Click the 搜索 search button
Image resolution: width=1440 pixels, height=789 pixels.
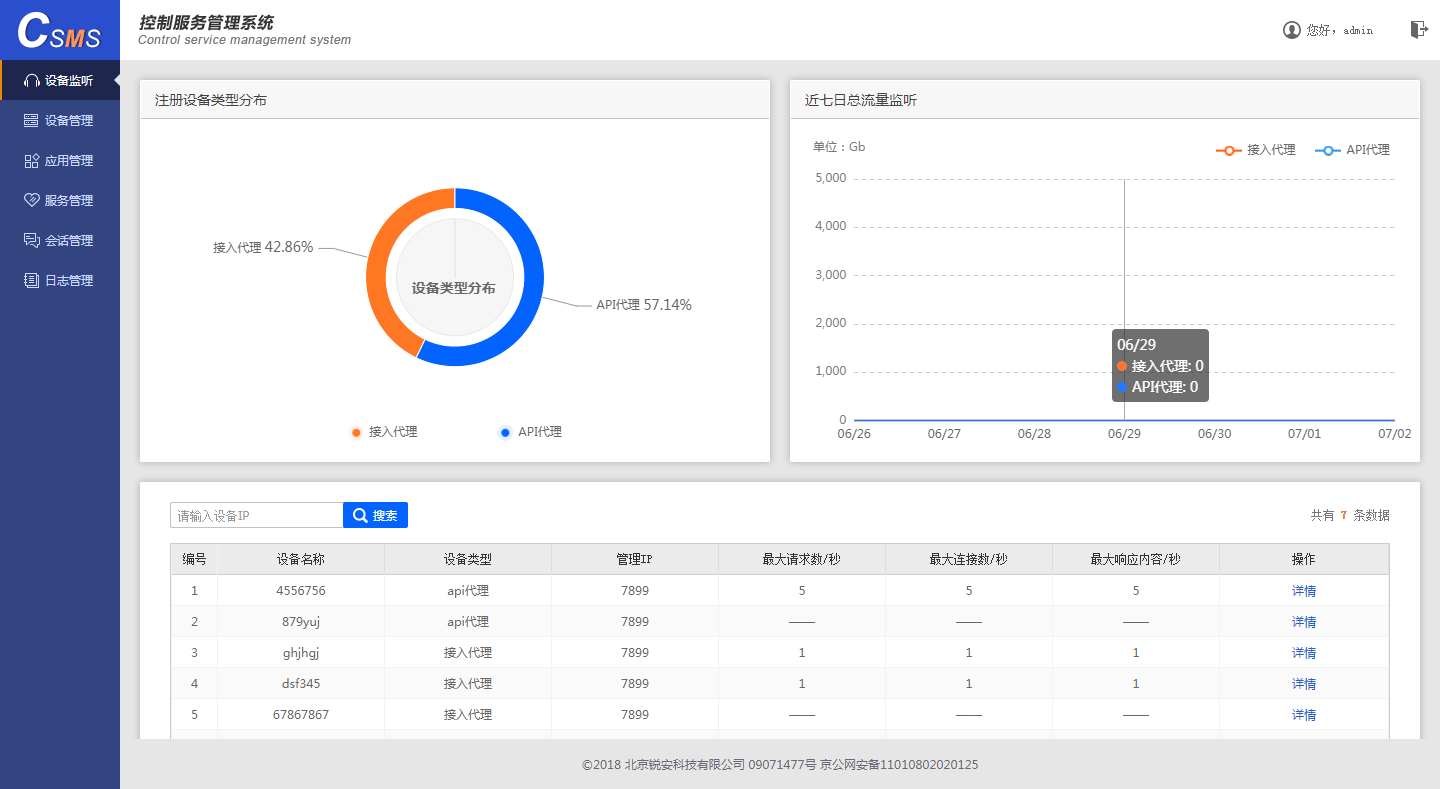click(x=375, y=515)
